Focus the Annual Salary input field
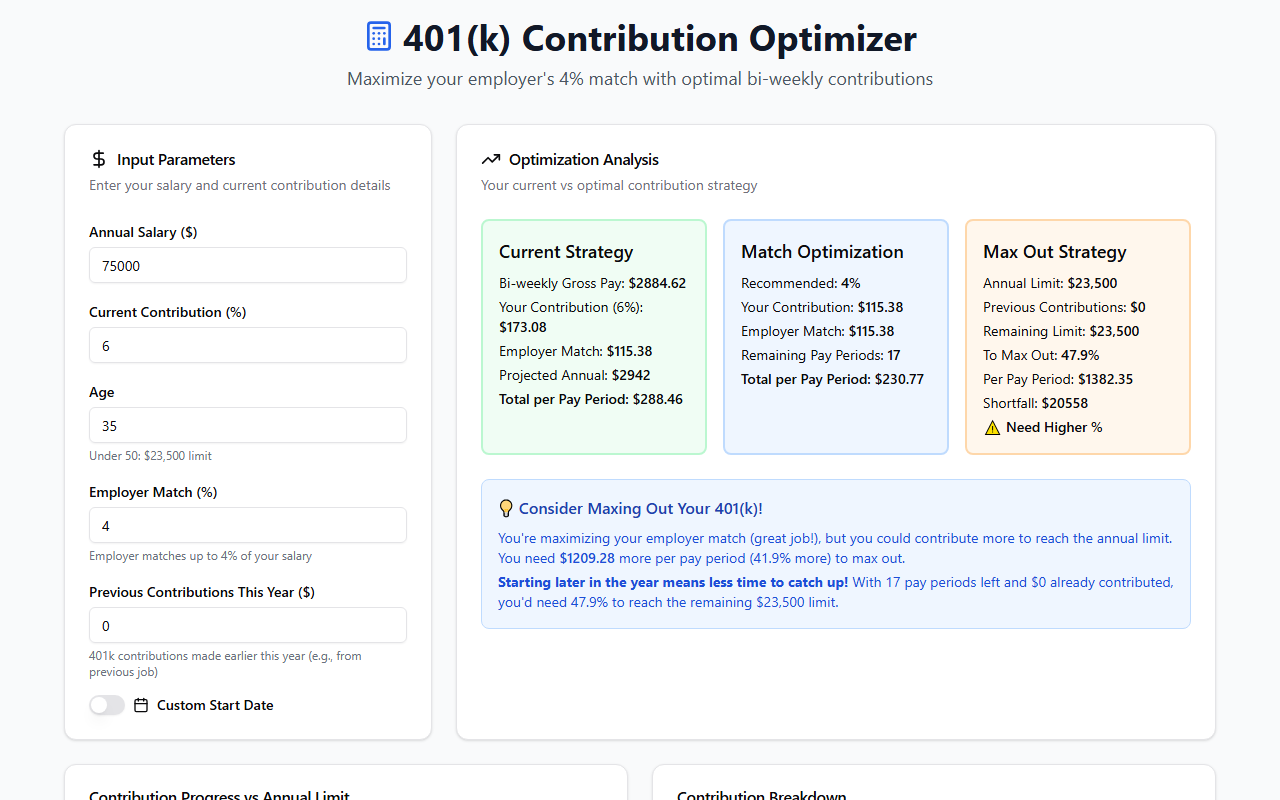The height and width of the screenshot is (800, 1280). click(248, 265)
